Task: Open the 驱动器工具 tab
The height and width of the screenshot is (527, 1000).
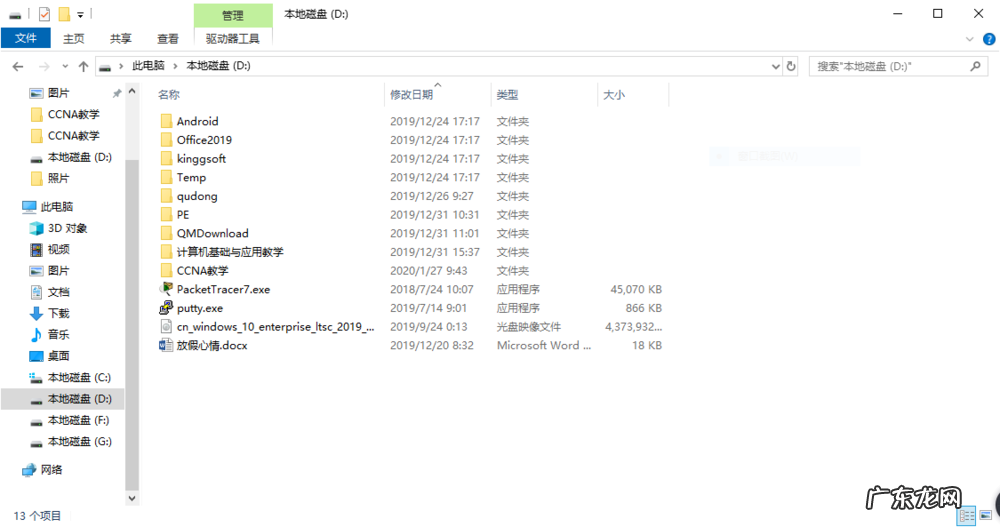Action: click(233, 38)
